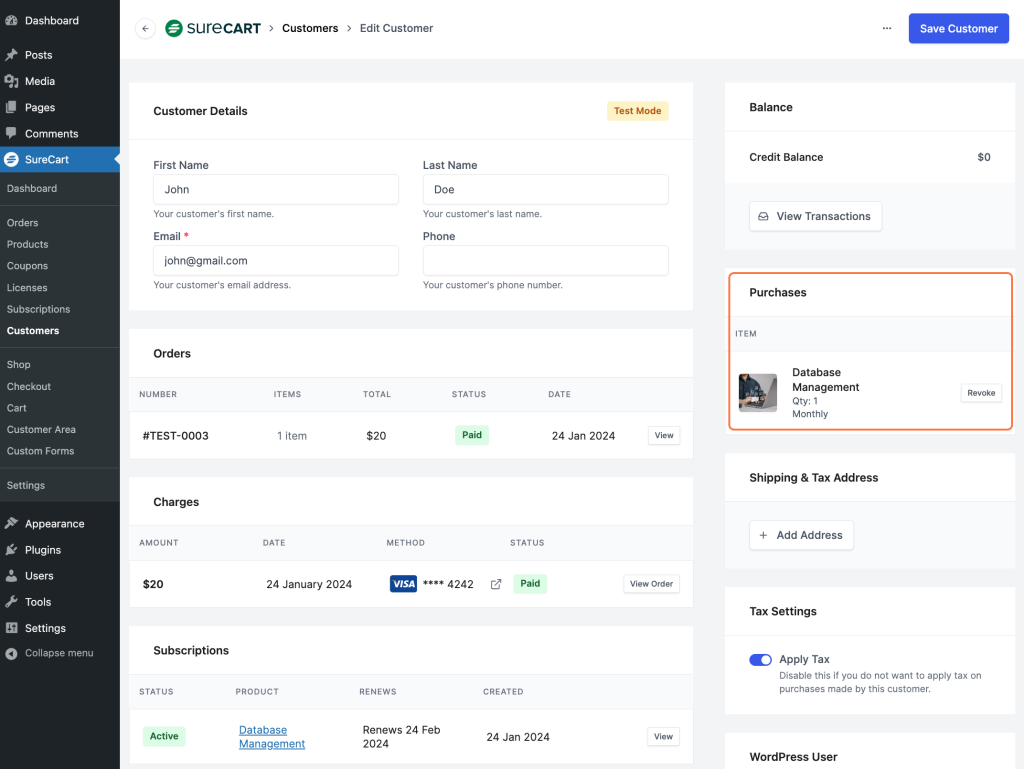The image size is (1024, 769).
Task: Open Appearance in the admin sidebar
Action: coord(54,524)
